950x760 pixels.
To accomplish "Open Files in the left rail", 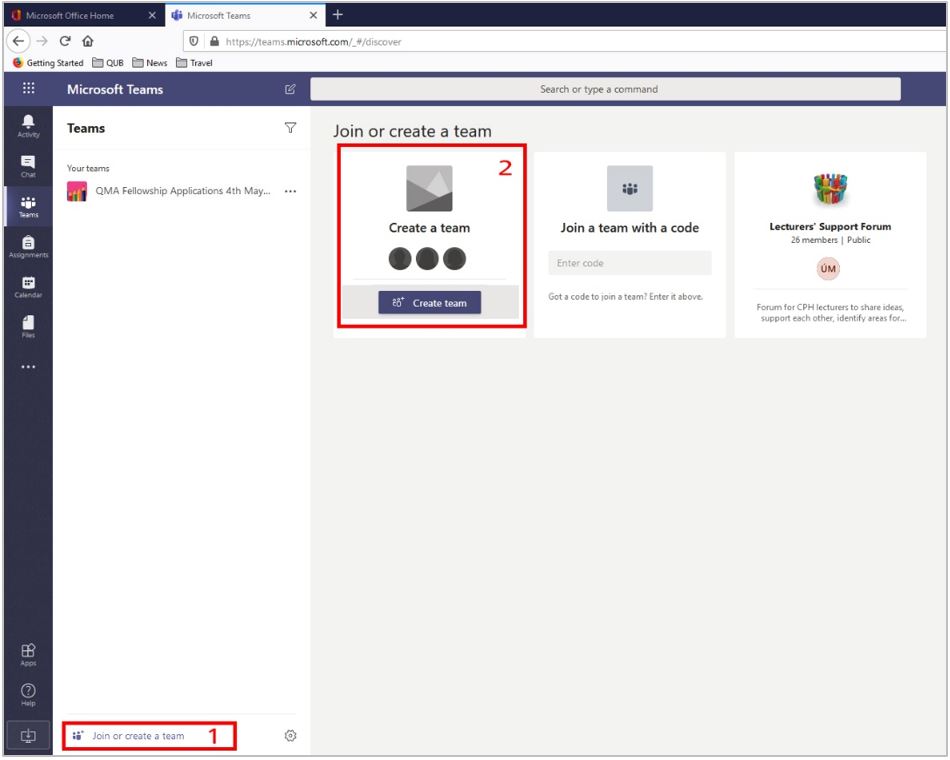I will 28,326.
